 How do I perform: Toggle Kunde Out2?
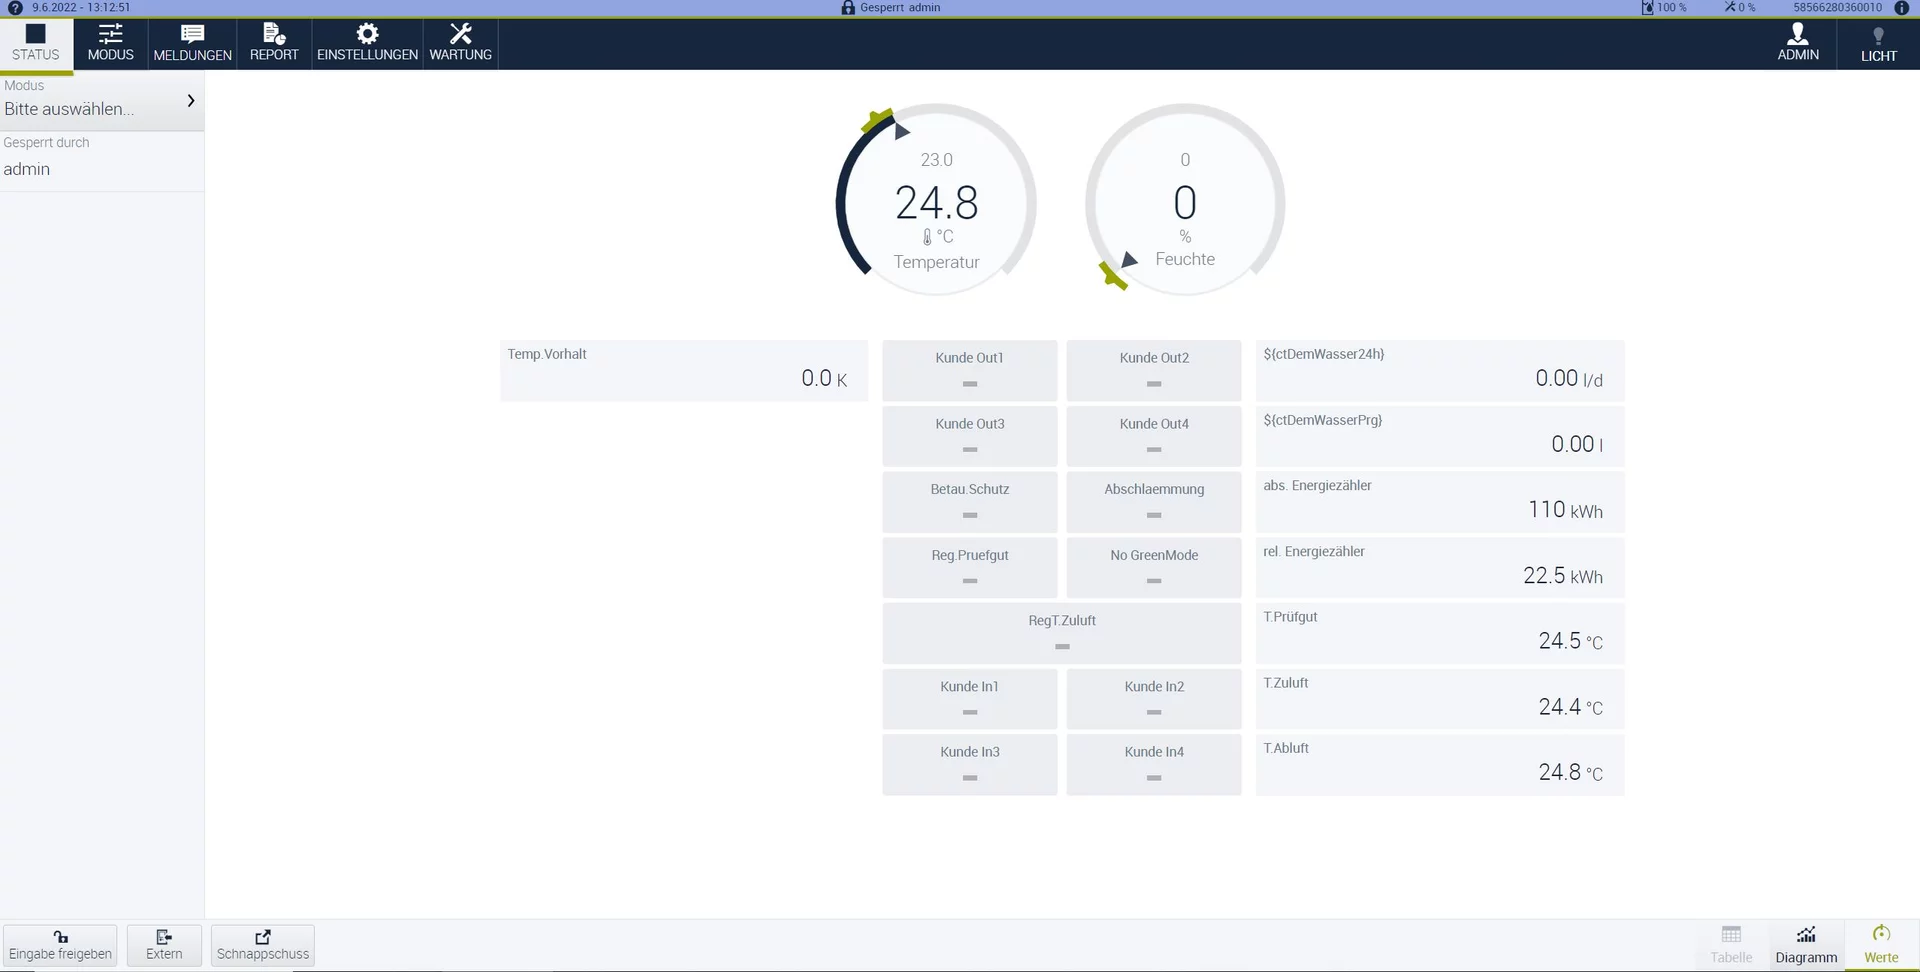[1154, 370]
